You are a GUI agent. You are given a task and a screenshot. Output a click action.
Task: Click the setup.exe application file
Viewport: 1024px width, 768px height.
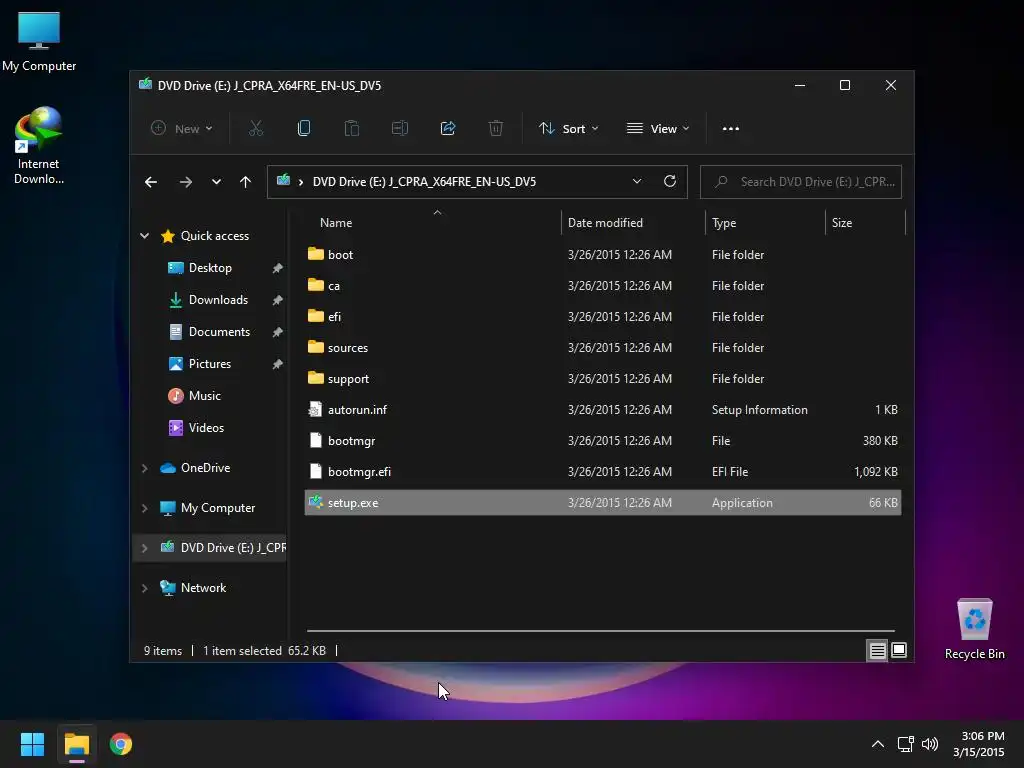point(603,503)
